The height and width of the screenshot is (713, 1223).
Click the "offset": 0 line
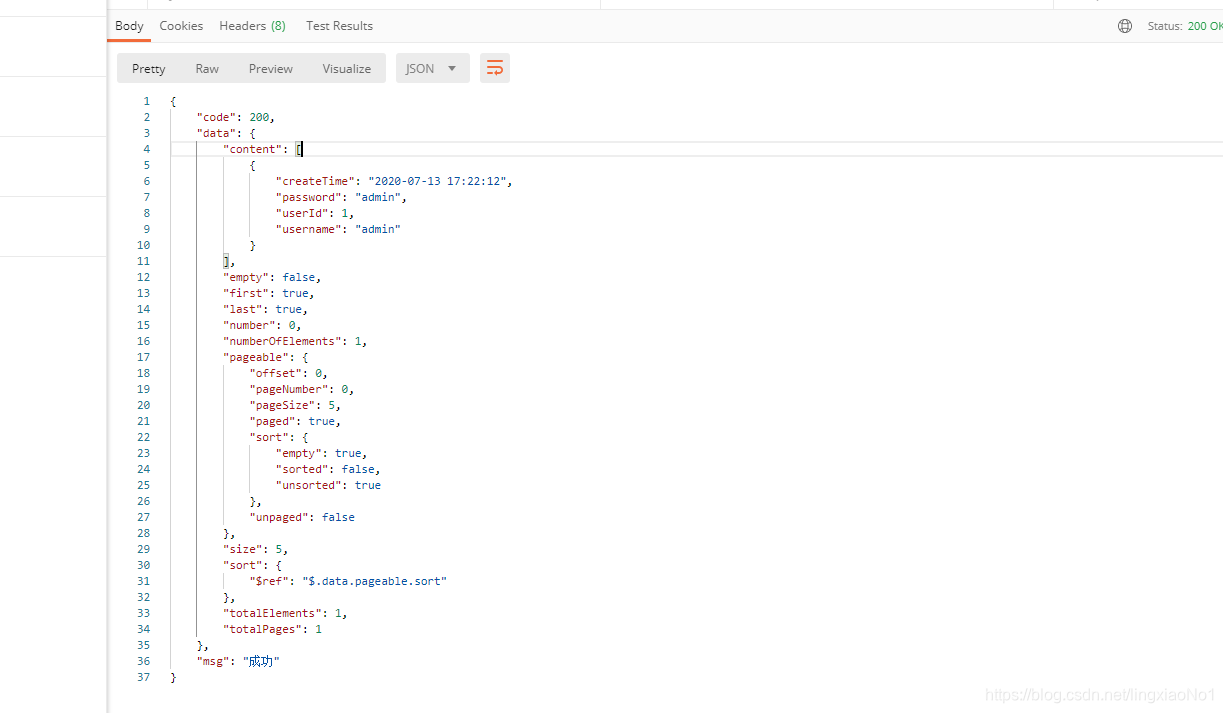click(289, 373)
